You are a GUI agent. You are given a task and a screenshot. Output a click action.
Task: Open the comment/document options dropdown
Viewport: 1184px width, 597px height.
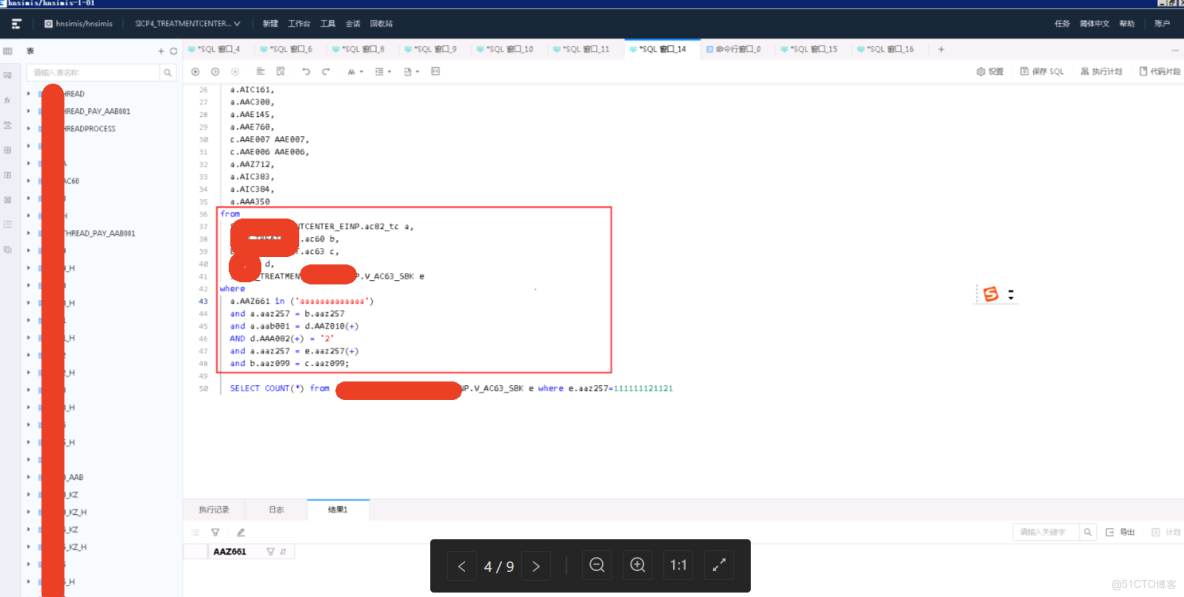click(411, 72)
